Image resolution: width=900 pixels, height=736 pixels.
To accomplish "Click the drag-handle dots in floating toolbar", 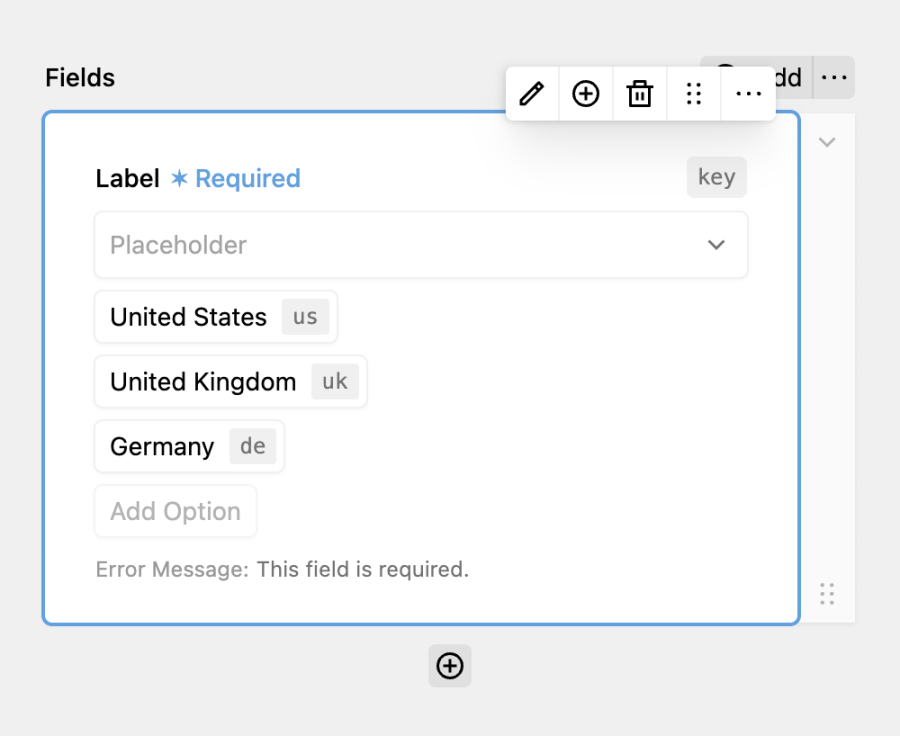I will pos(693,94).
